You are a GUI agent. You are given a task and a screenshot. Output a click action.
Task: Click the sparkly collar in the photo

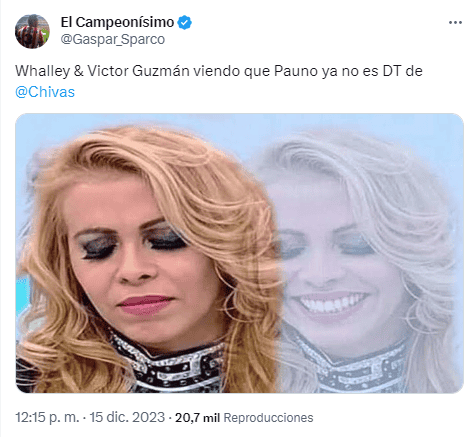coord(167,367)
